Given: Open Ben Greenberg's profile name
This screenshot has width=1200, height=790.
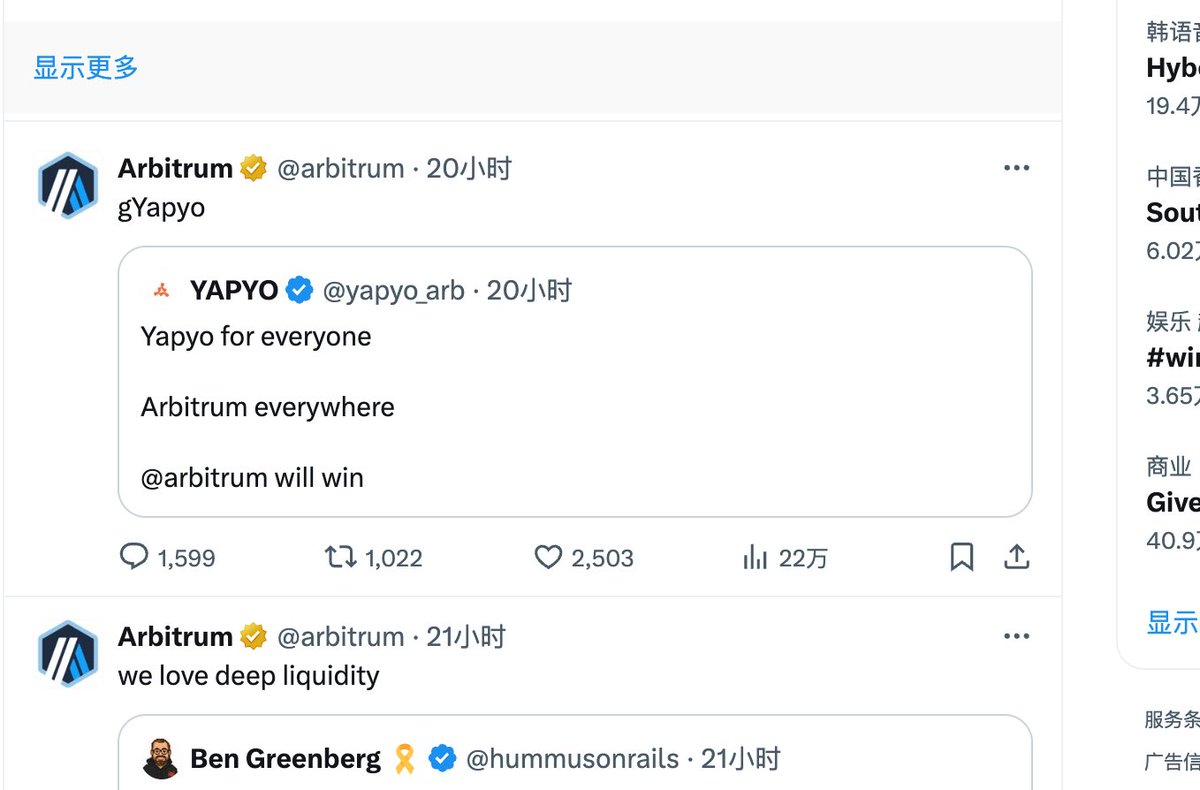Looking at the screenshot, I should tap(285, 759).
